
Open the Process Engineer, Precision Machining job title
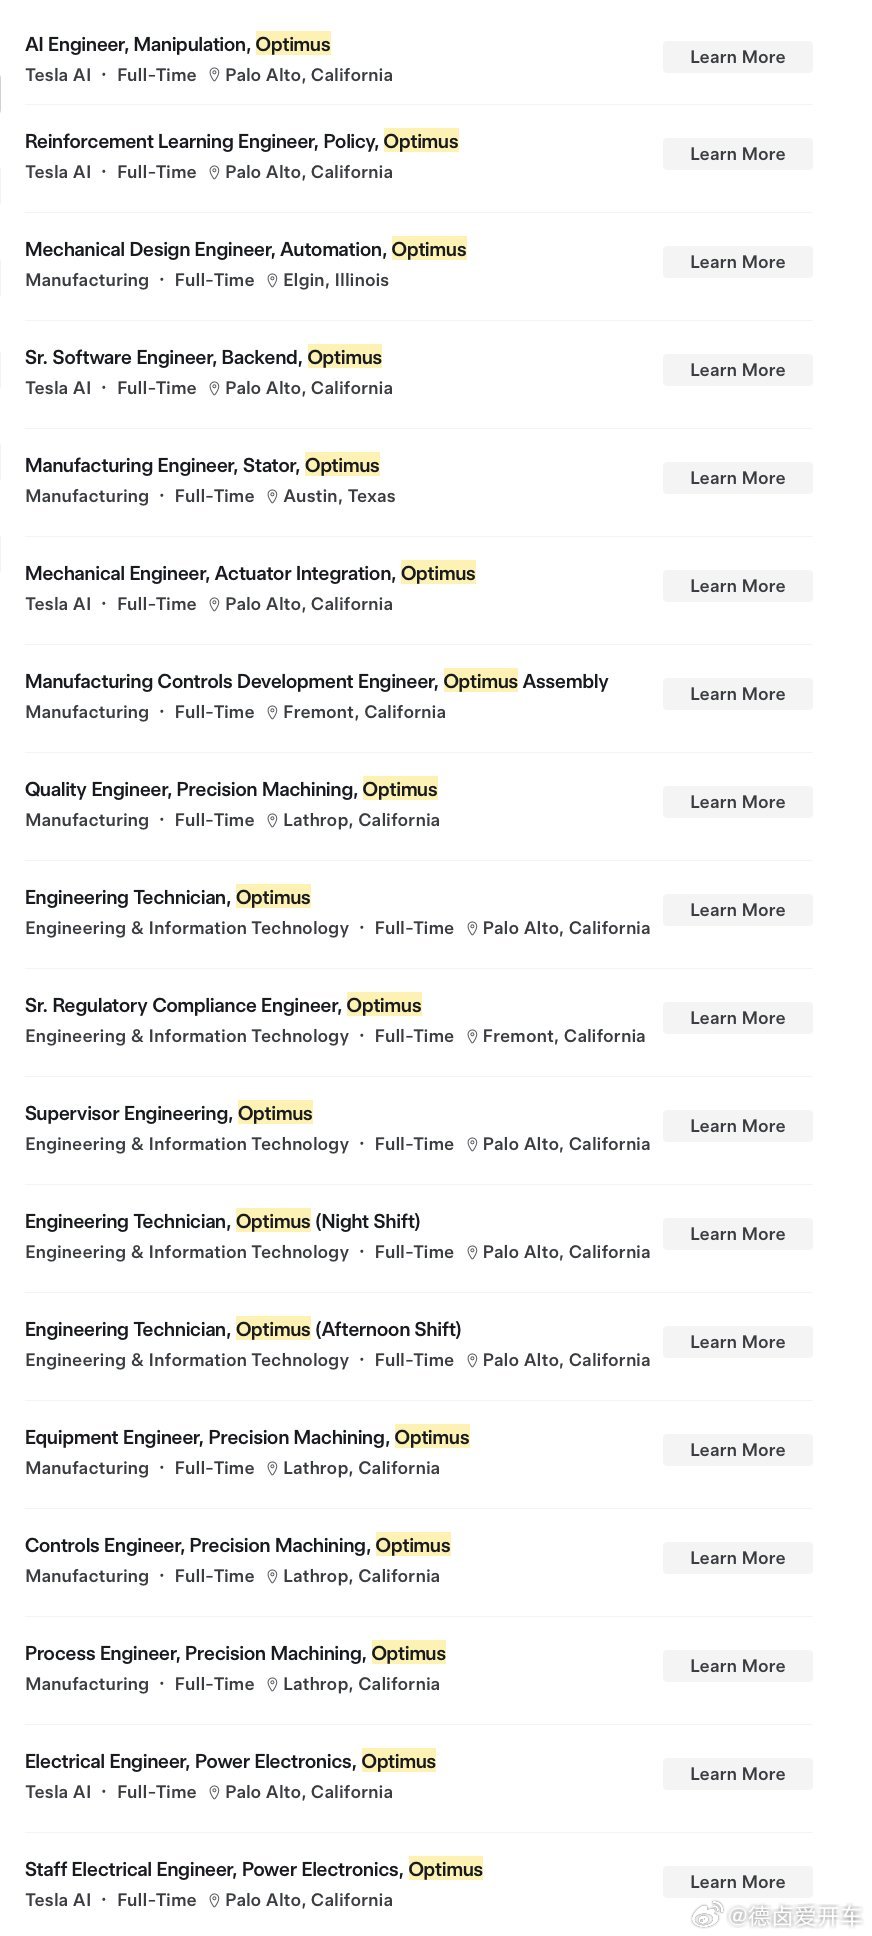pos(235,1654)
